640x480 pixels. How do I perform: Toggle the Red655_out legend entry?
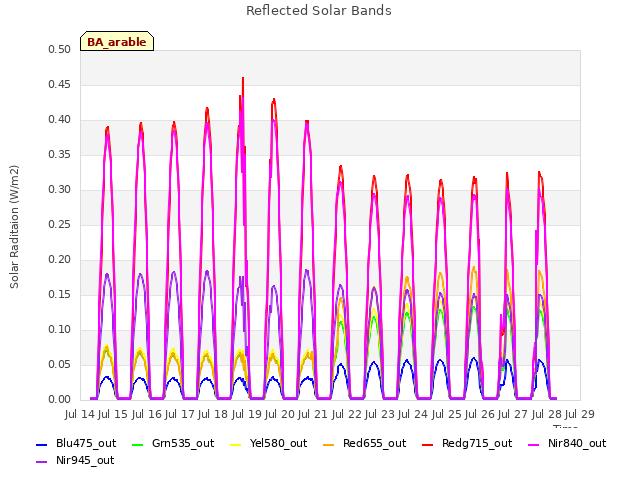(364, 444)
